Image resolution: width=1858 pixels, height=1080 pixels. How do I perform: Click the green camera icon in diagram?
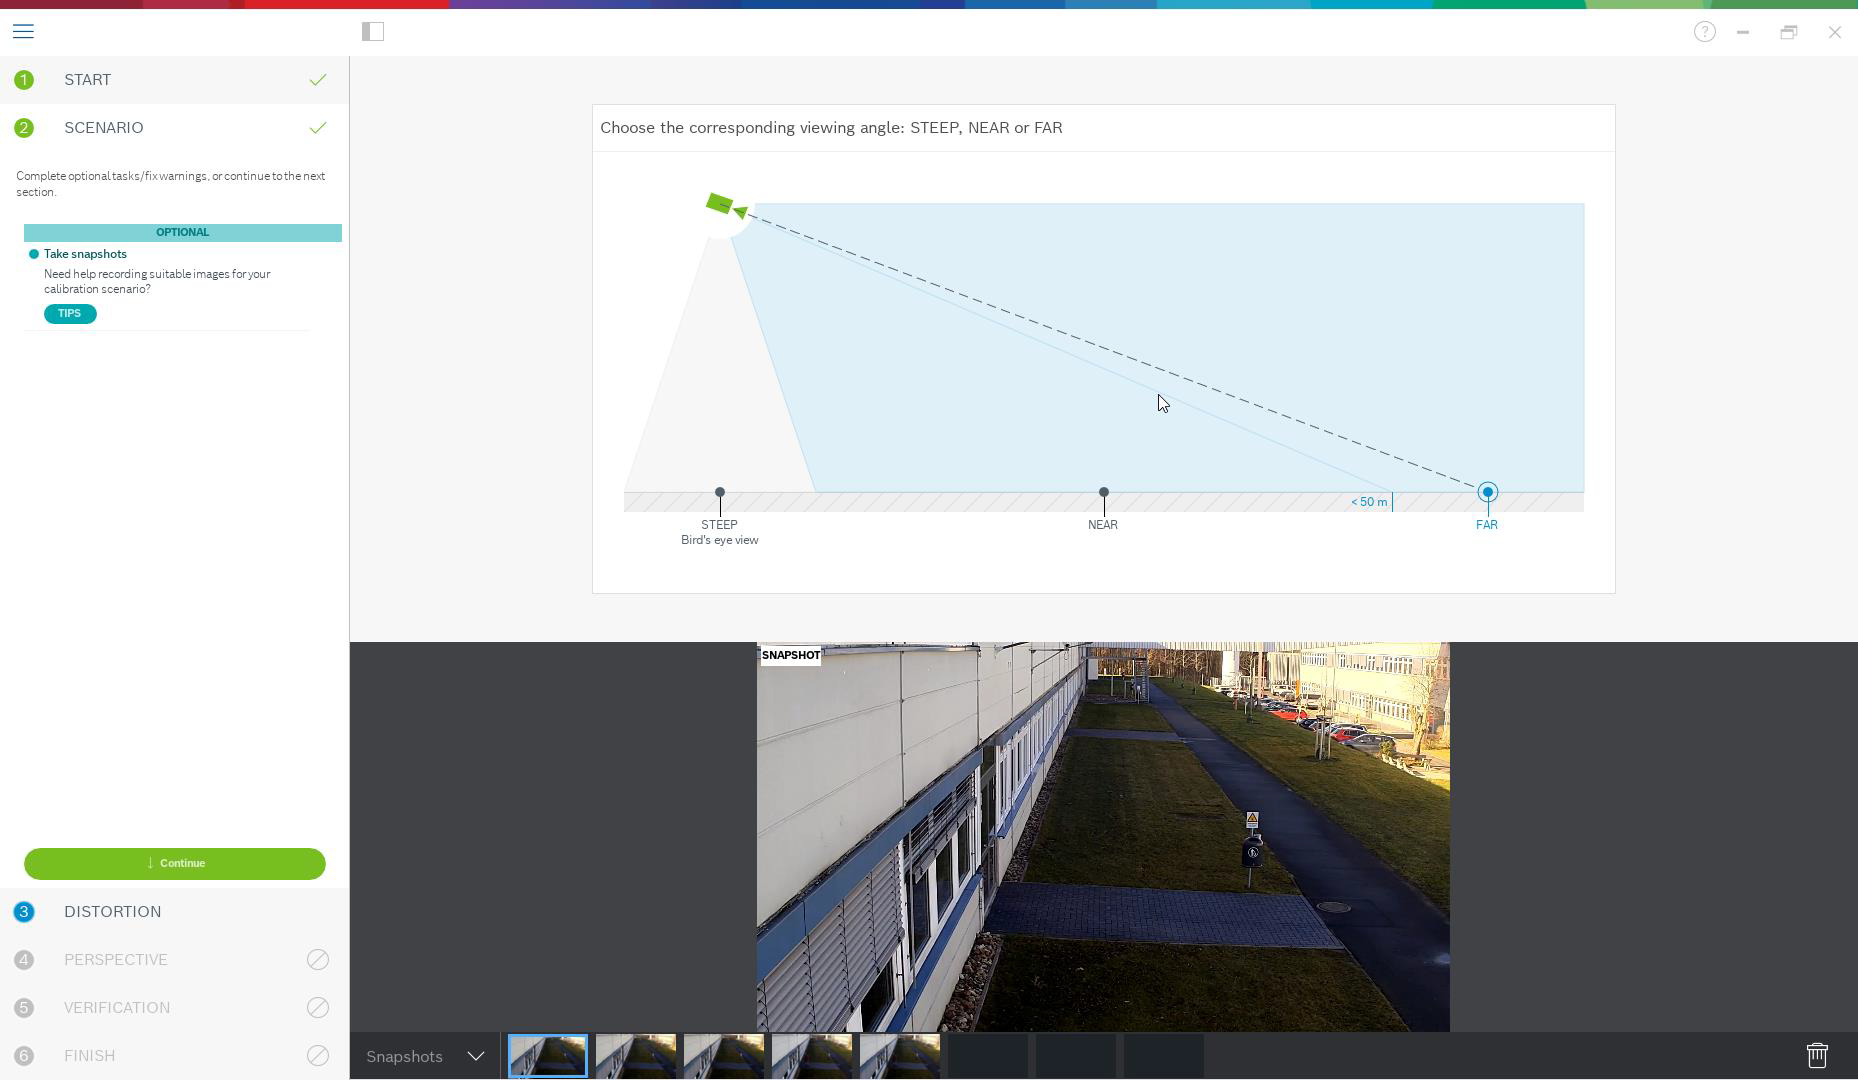pyautogui.click(x=719, y=204)
